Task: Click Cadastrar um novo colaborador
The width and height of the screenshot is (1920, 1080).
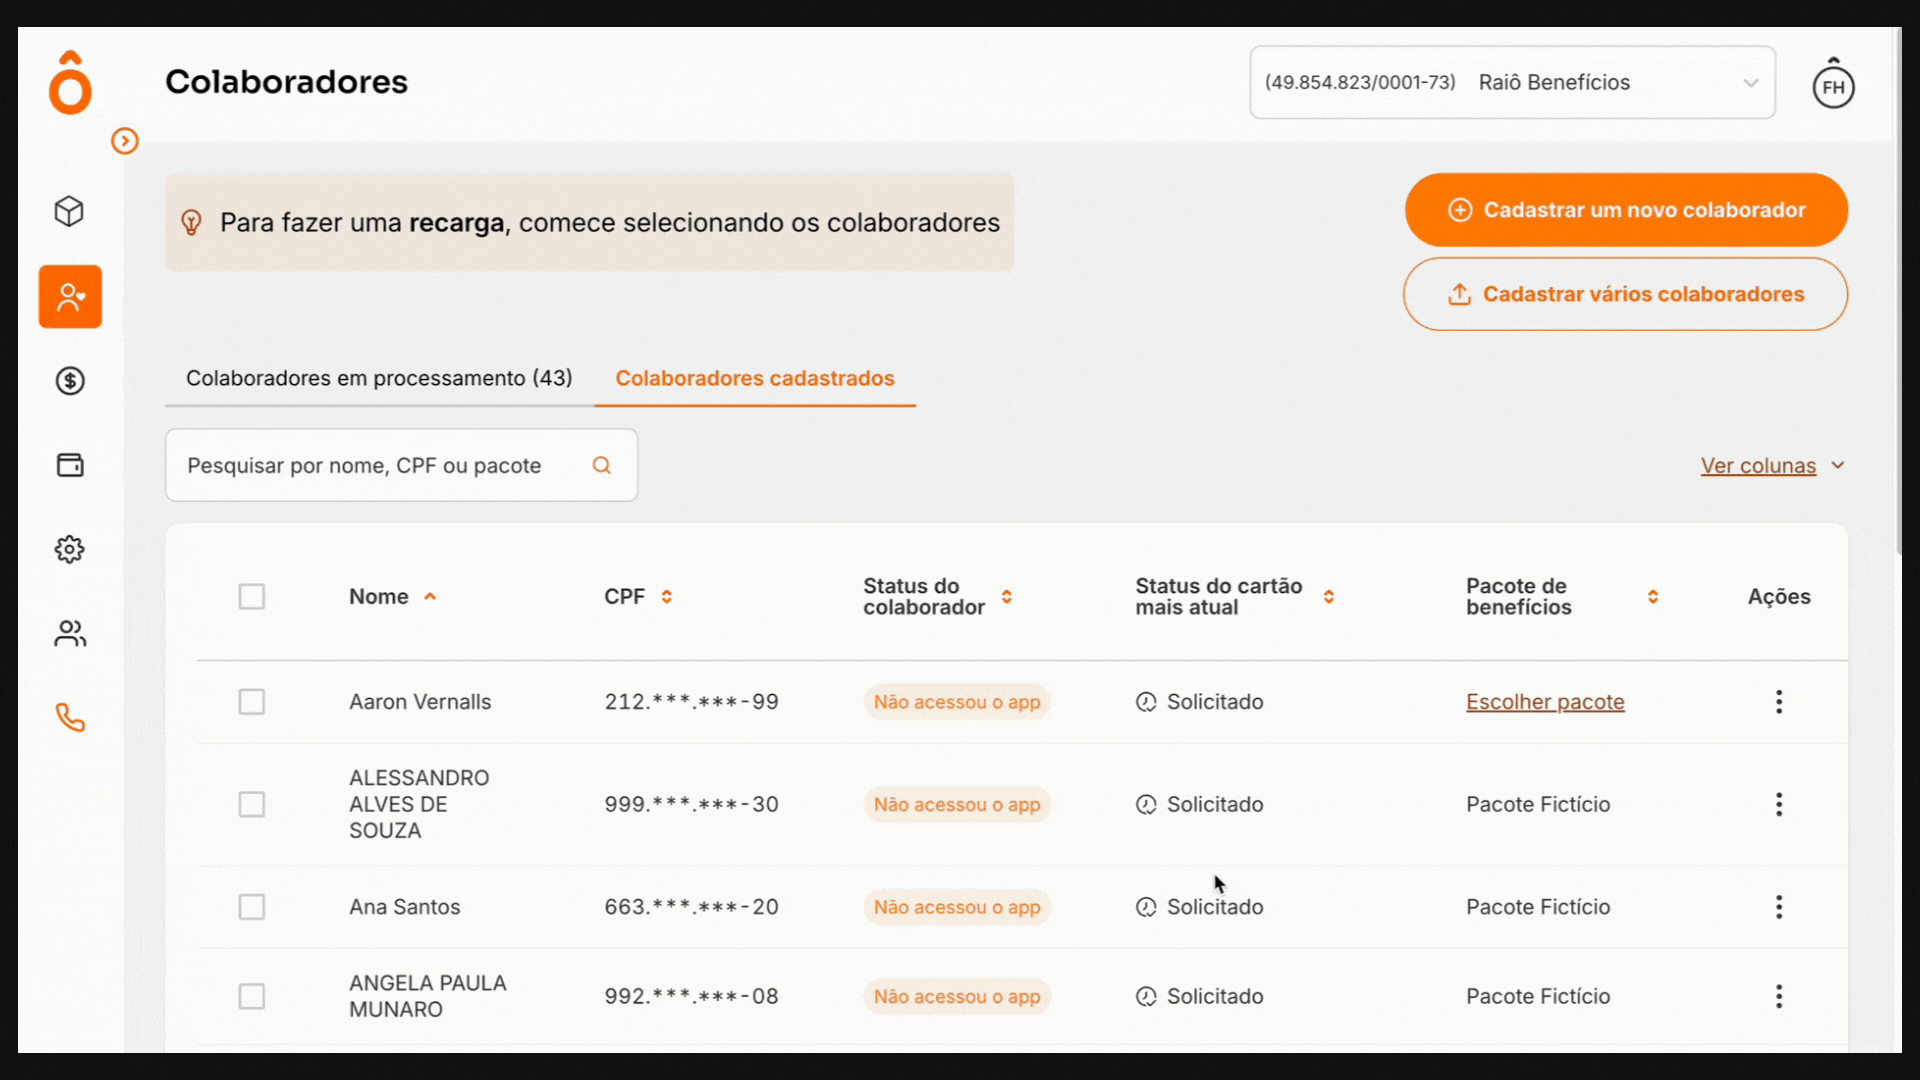Action: pyautogui.click(x=1626, y=209)
